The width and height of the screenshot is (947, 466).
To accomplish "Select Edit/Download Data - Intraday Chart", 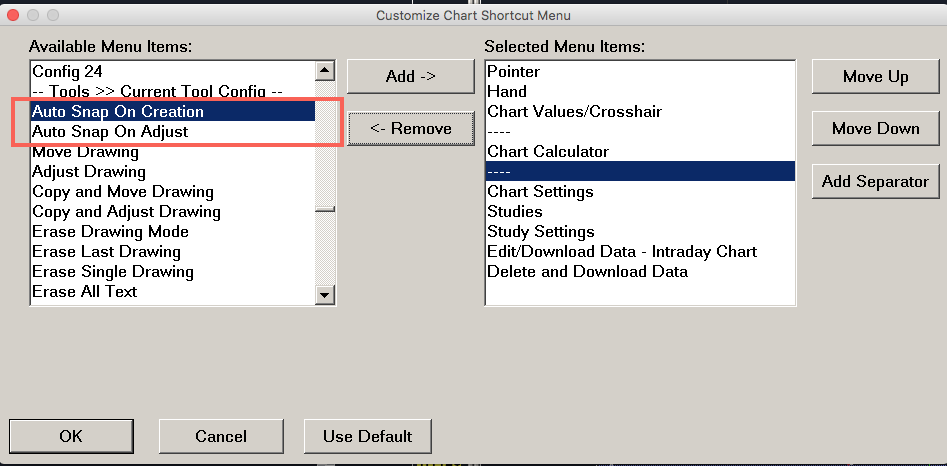I will coord(640,251).
